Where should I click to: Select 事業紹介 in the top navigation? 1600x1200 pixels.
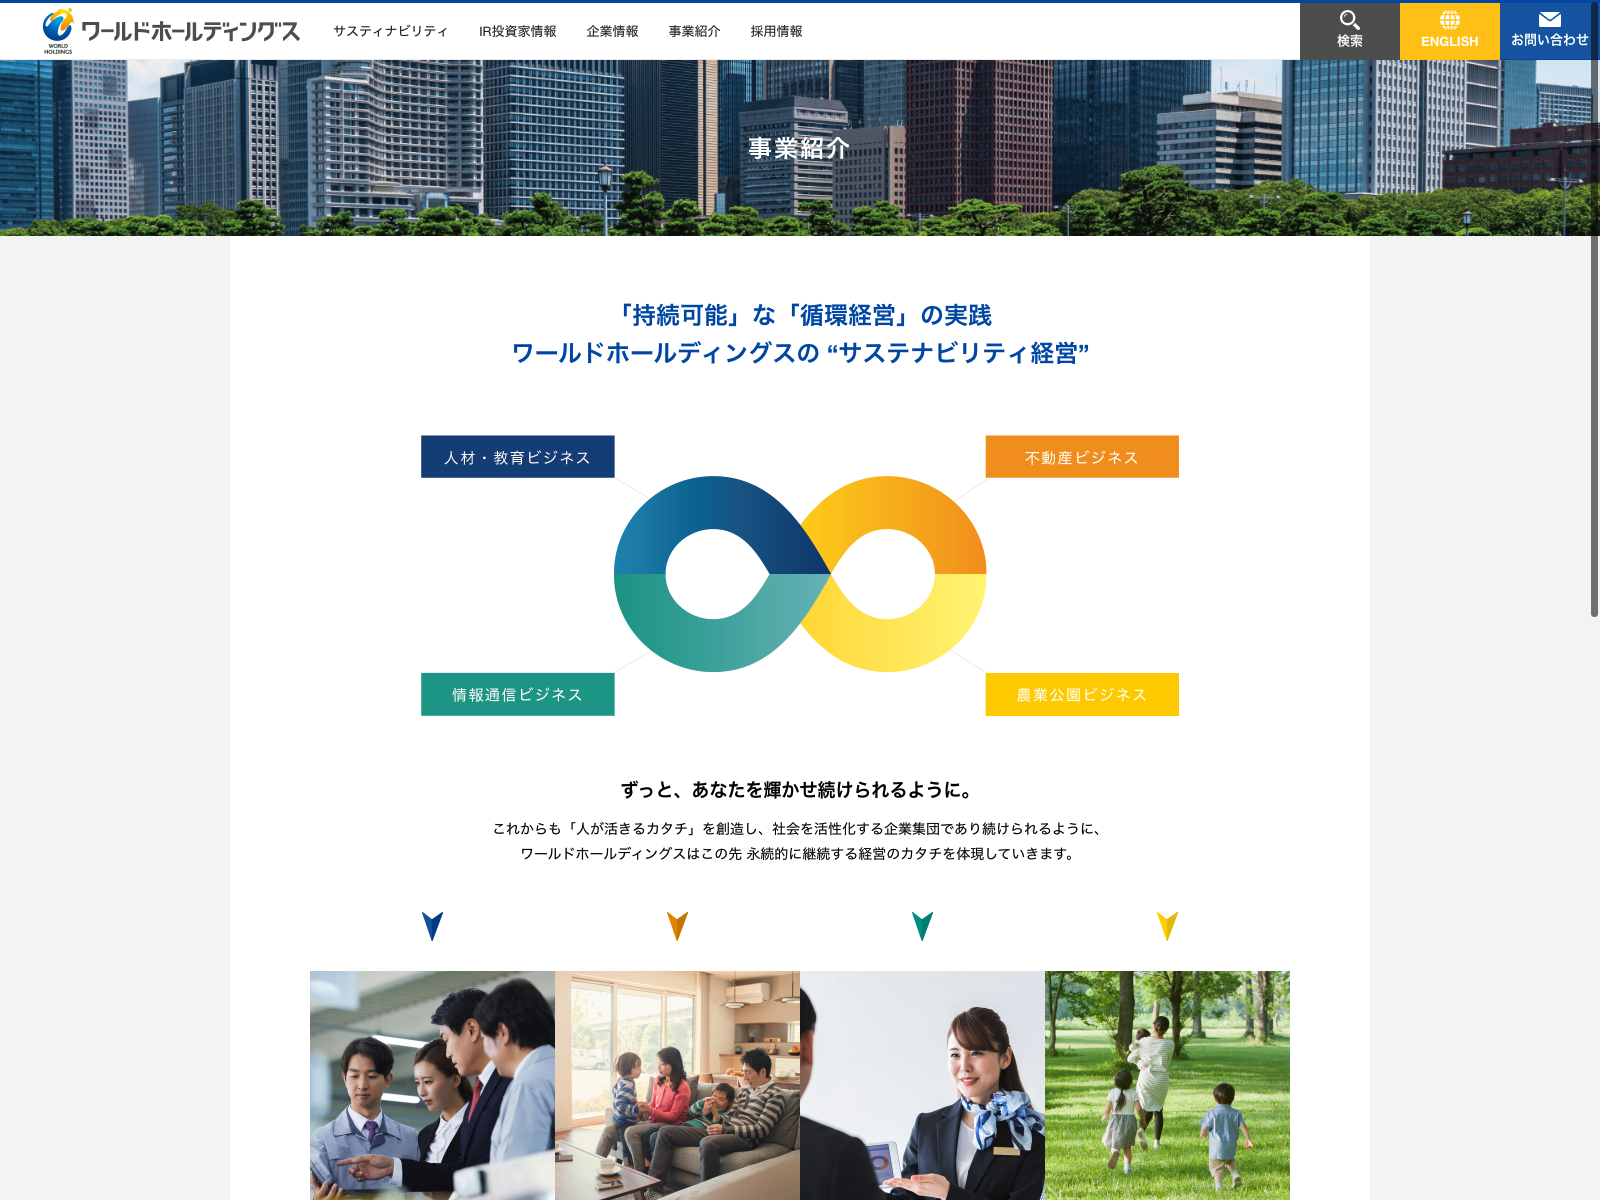click(694, 31)
